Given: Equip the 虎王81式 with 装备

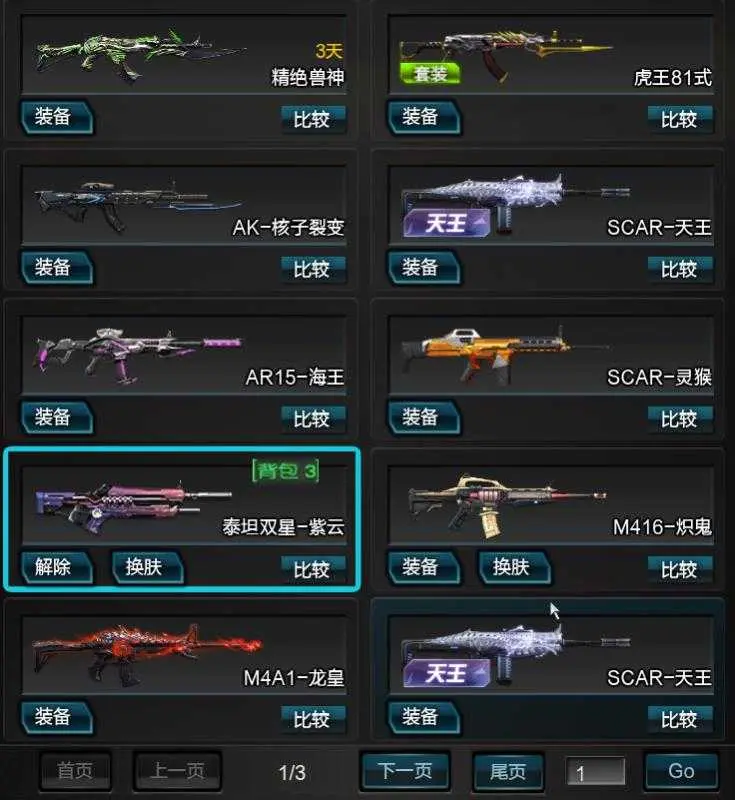Looking at the screenshot, I should coord(424,117).
